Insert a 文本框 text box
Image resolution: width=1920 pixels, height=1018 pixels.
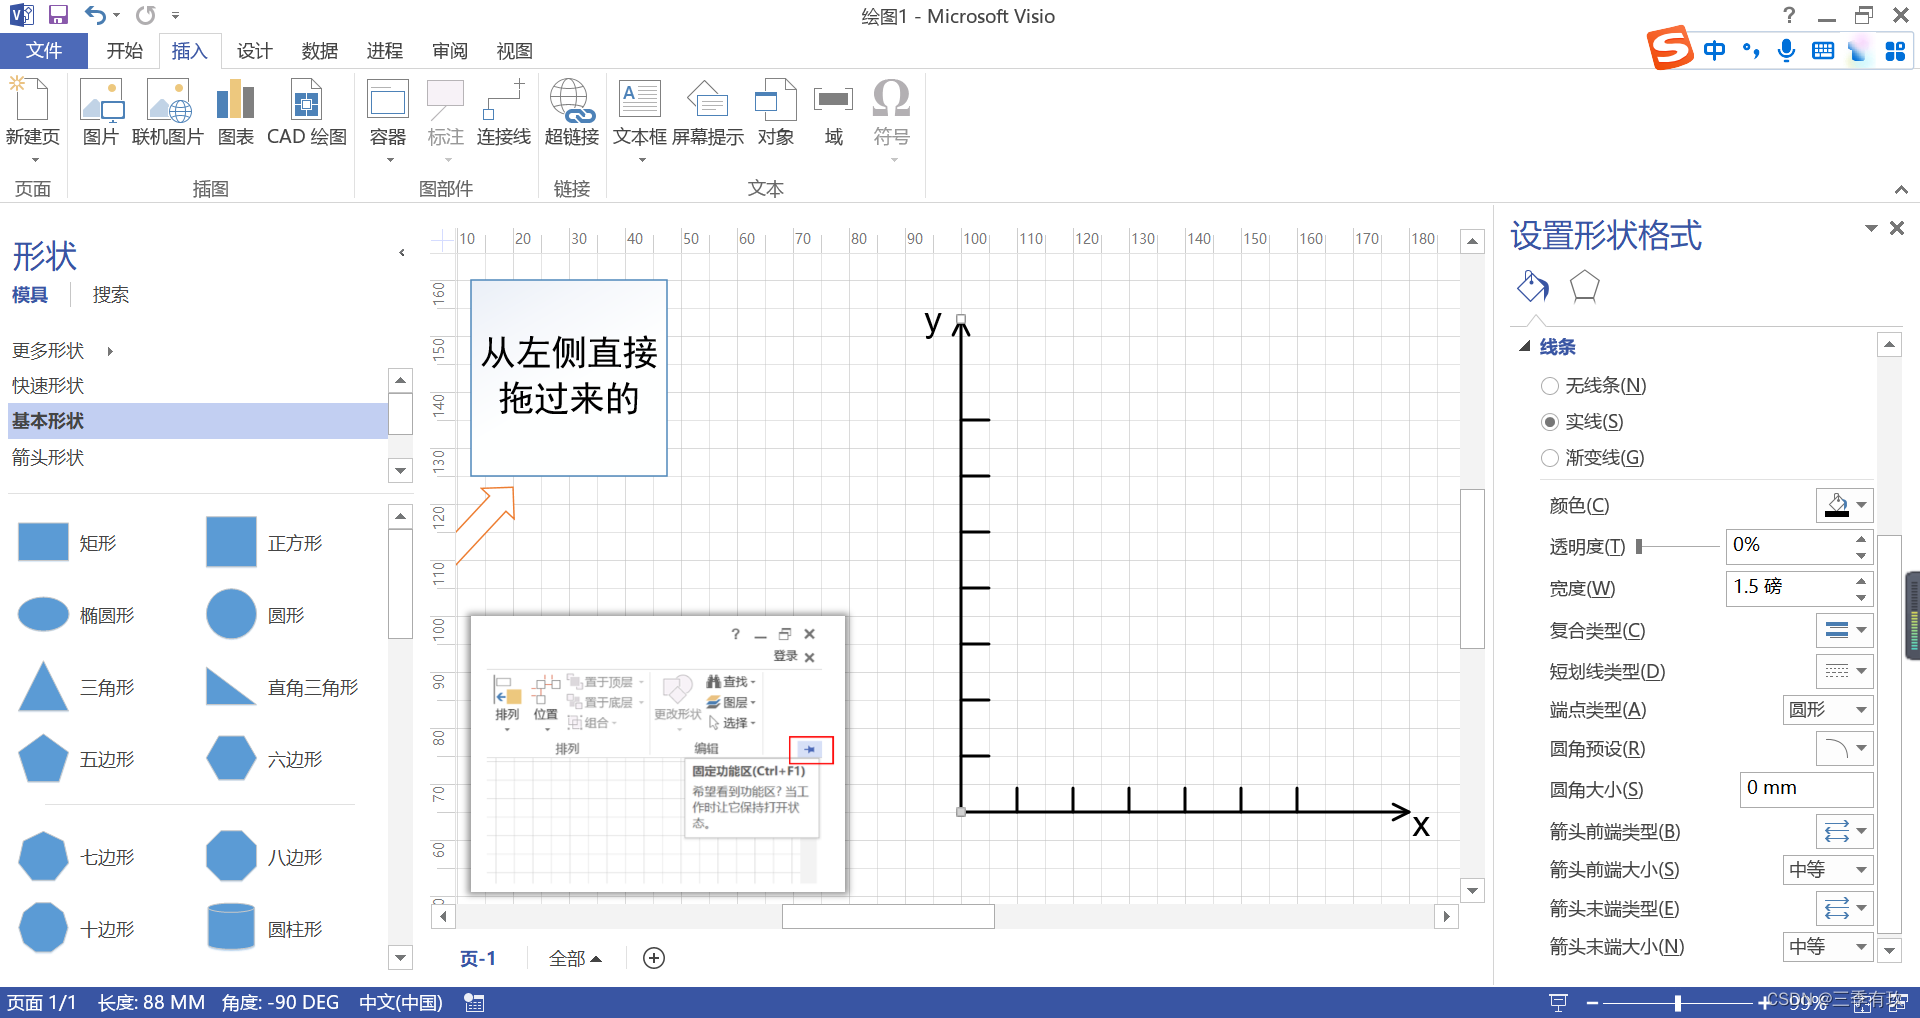click(639, 112)
